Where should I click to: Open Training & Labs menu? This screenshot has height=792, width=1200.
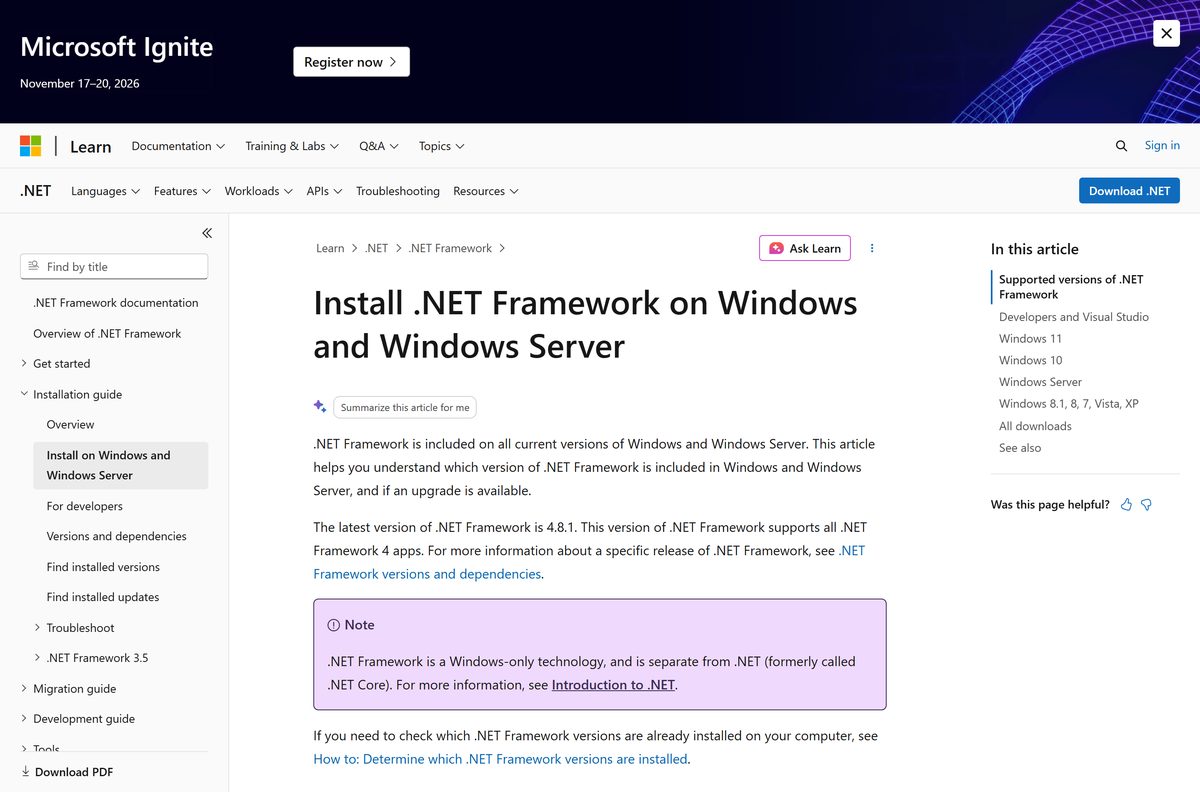(x=292, y=146)
